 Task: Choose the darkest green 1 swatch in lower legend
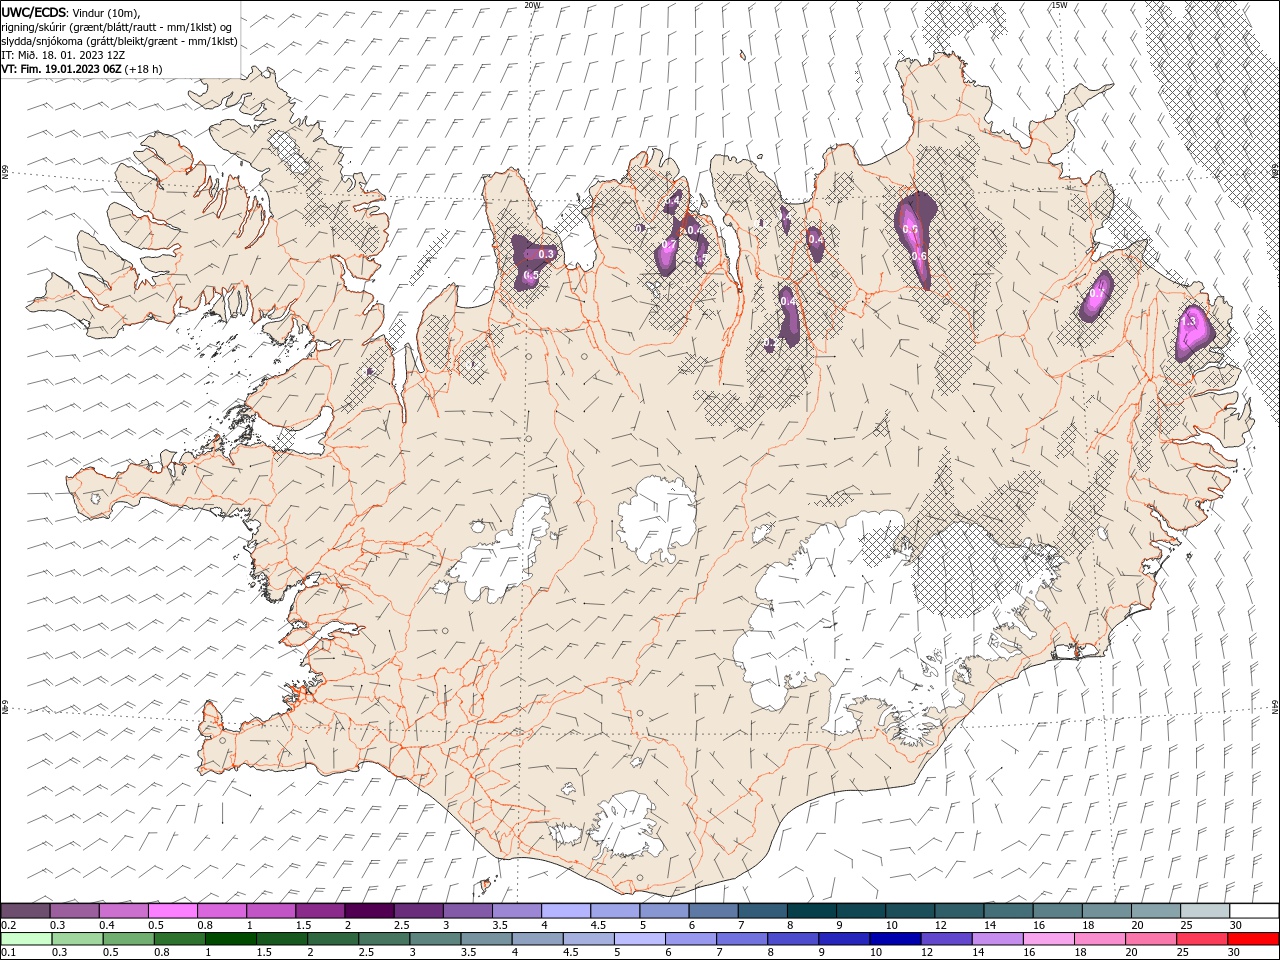click(x=230, y=939)
